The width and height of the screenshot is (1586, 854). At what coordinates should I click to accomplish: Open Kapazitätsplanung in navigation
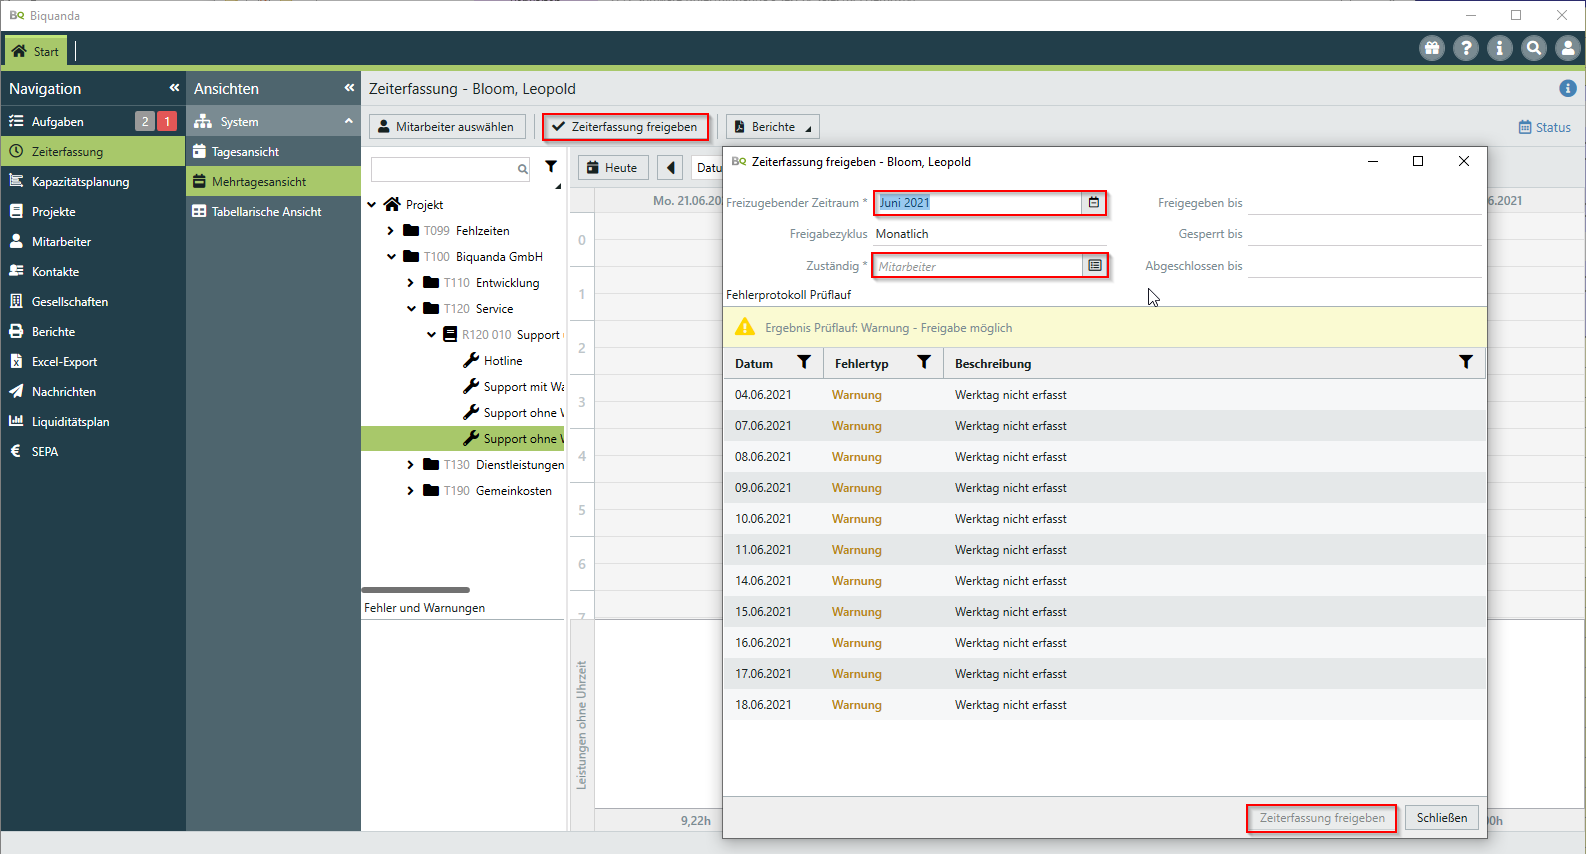80,182
